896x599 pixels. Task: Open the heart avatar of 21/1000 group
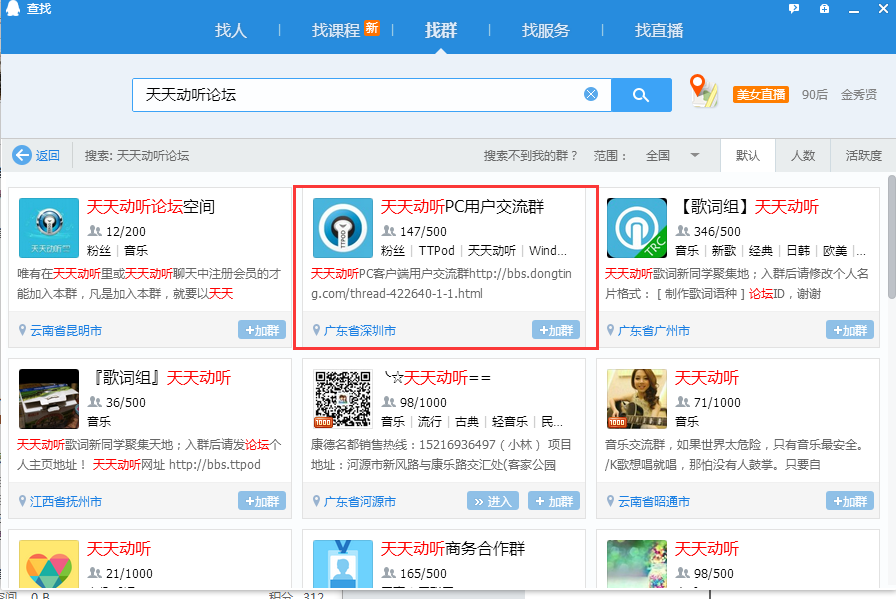click(49, 564)
